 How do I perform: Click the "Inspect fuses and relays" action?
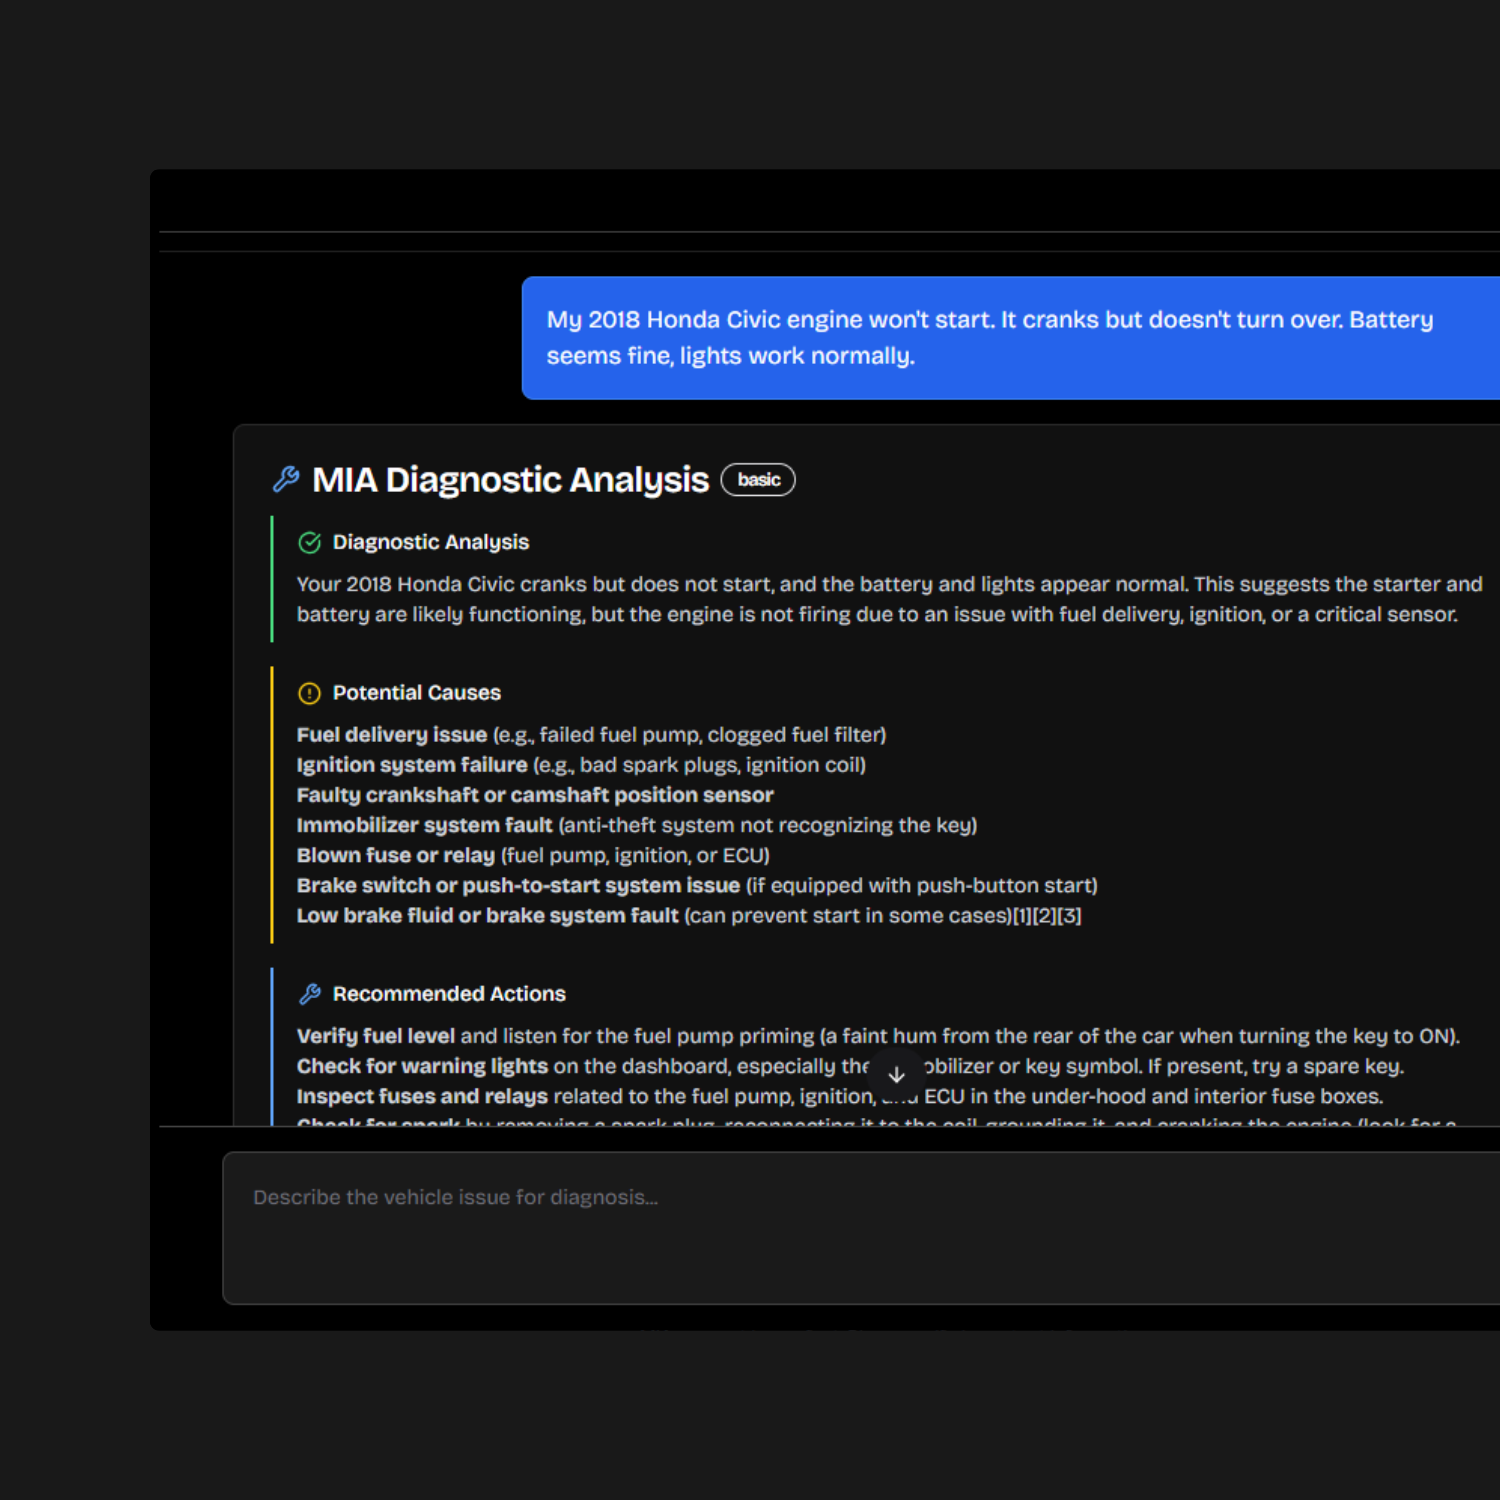coord(422,1096)
